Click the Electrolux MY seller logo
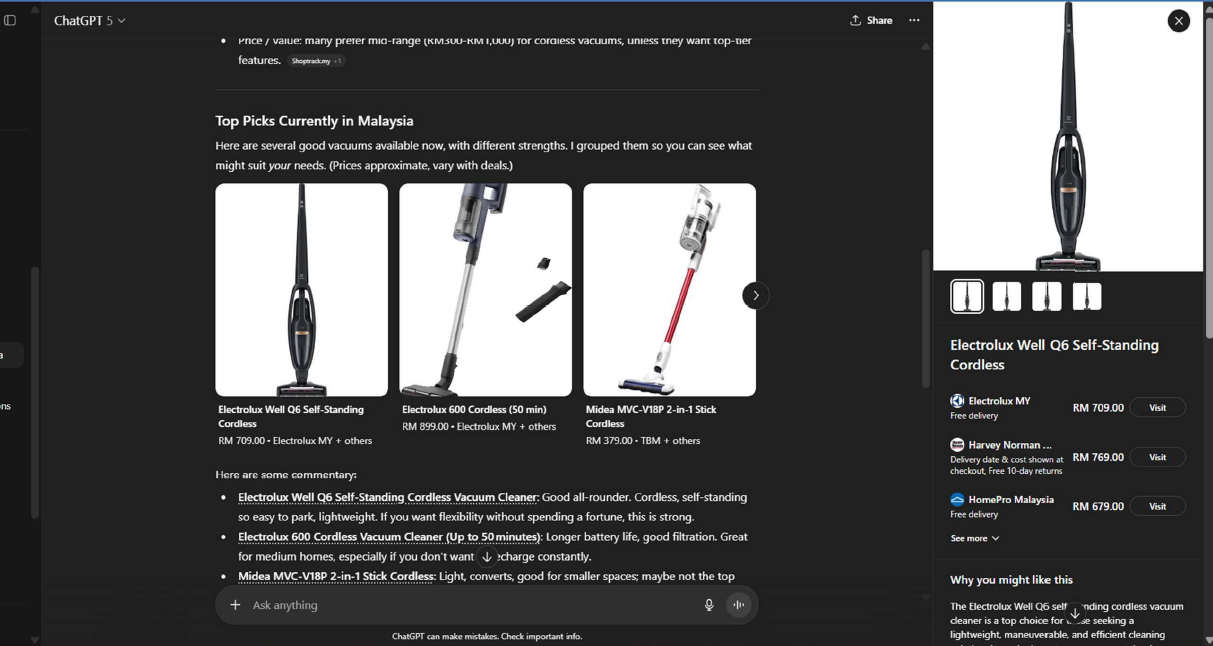The image size is (1213, 646). [957, 401]
